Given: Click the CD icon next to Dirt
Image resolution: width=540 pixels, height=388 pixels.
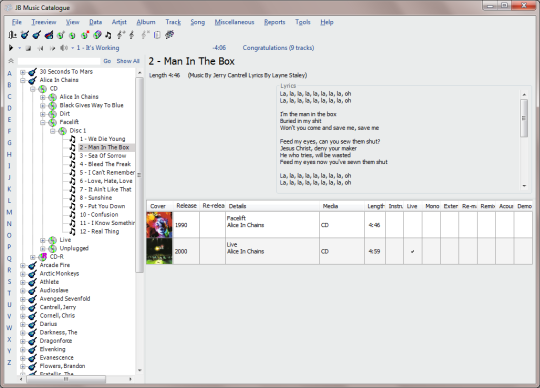Looking at the screenshot, I should point(52,114).
